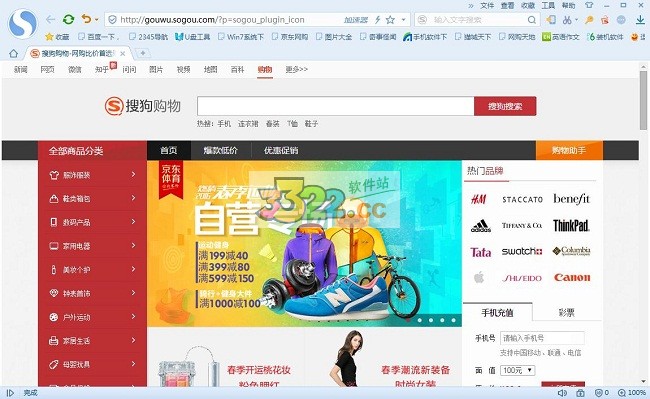This screenshot has height=399, width=650.
Task: Switch to the 新闻 navigation tab
Action: click(20, 69)
